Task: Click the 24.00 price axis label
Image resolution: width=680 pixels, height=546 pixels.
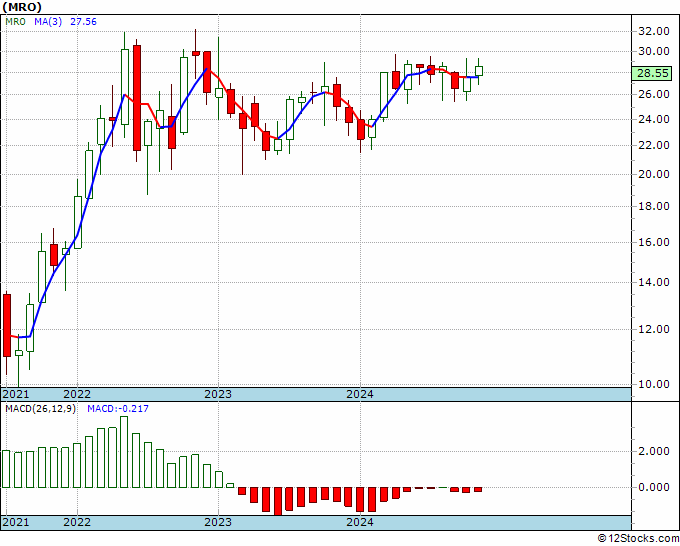Action: pyautogui.click(x=653, y=119)
